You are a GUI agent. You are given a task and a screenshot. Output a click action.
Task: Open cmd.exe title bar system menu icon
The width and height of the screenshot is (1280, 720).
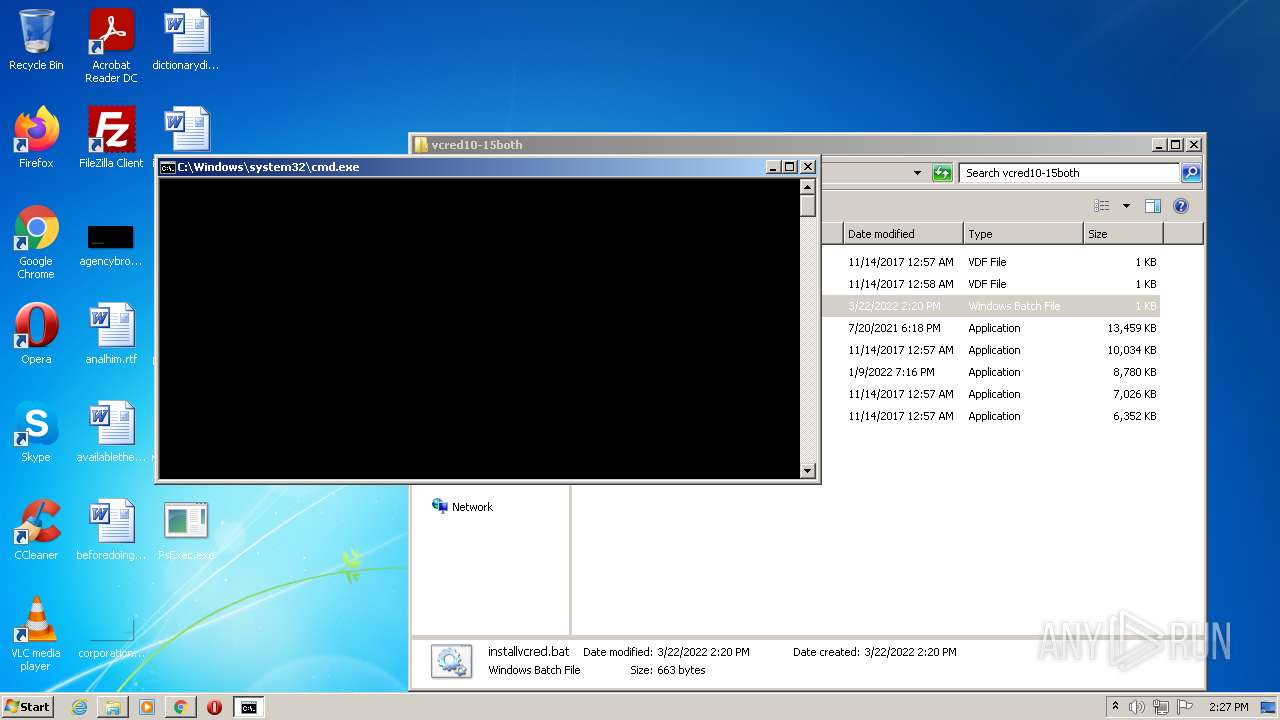click(168, 167)
